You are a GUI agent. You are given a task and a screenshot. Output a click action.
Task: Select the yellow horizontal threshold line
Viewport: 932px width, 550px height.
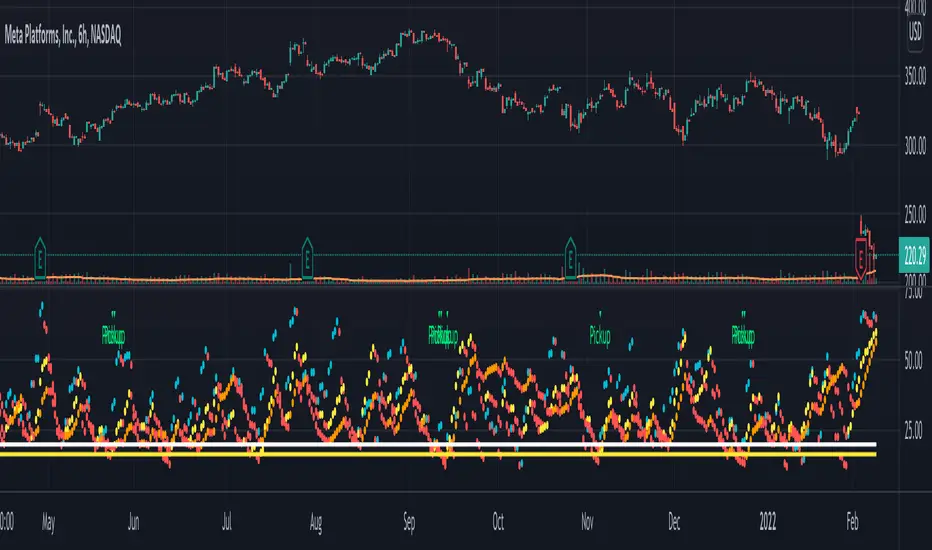click(x=438, y=455)
